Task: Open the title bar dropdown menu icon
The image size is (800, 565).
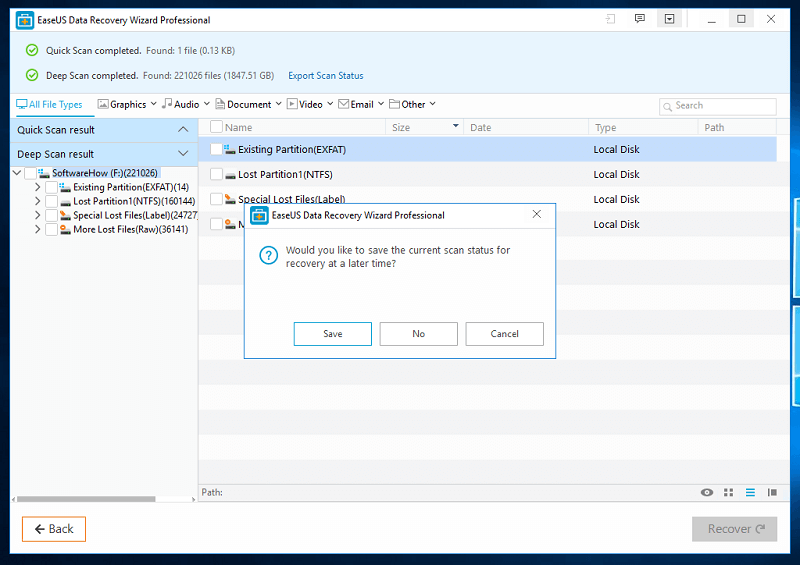Action: (x=669, y=19)
